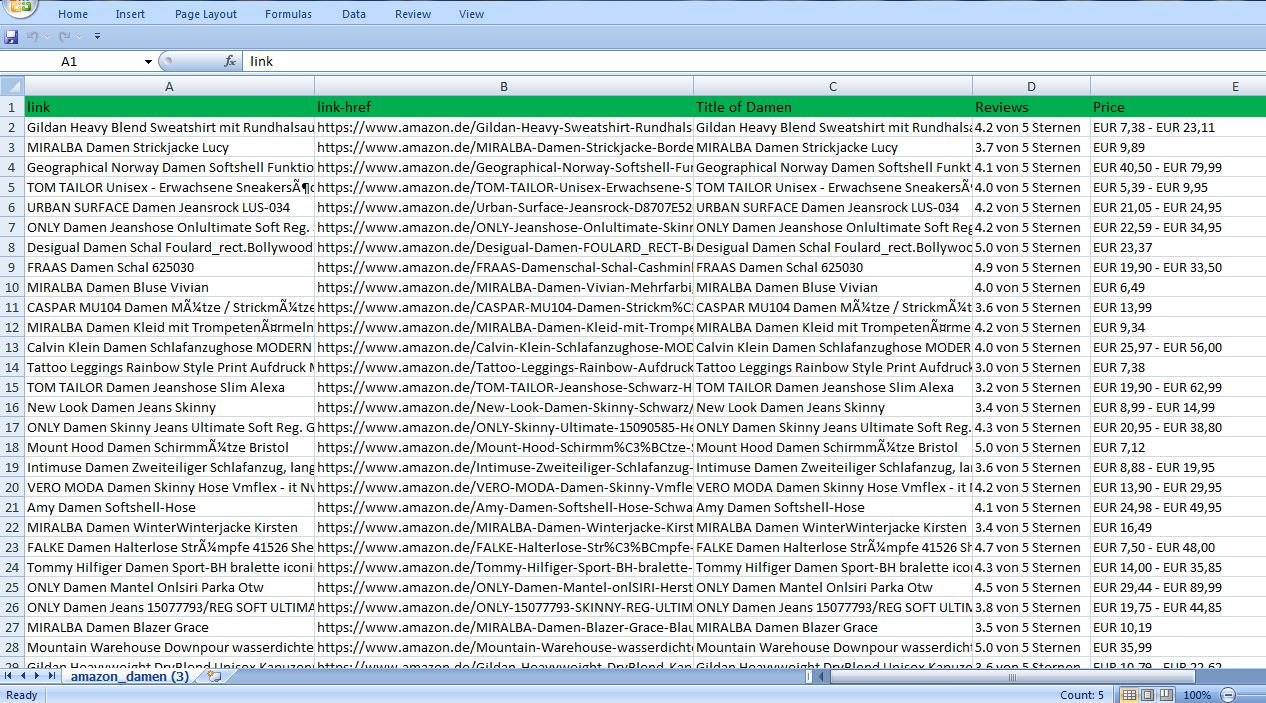Click the 'Price' header cell

click(1178, 107)
